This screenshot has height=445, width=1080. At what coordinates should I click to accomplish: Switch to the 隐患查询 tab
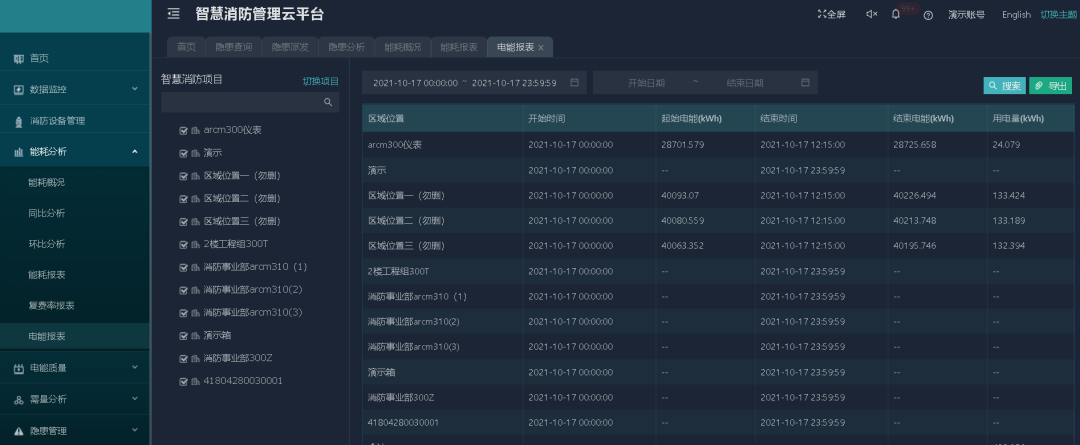tap(233, 47)
